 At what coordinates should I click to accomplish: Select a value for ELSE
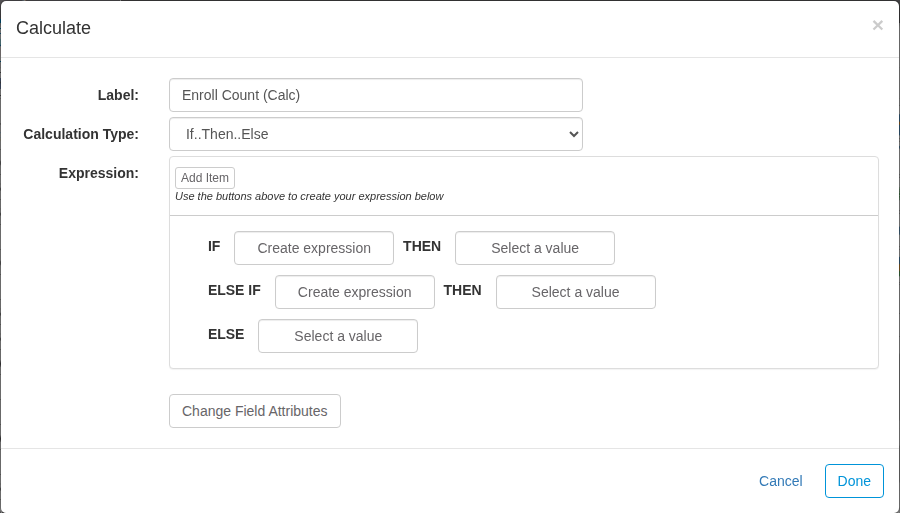(x=338, y=336)
